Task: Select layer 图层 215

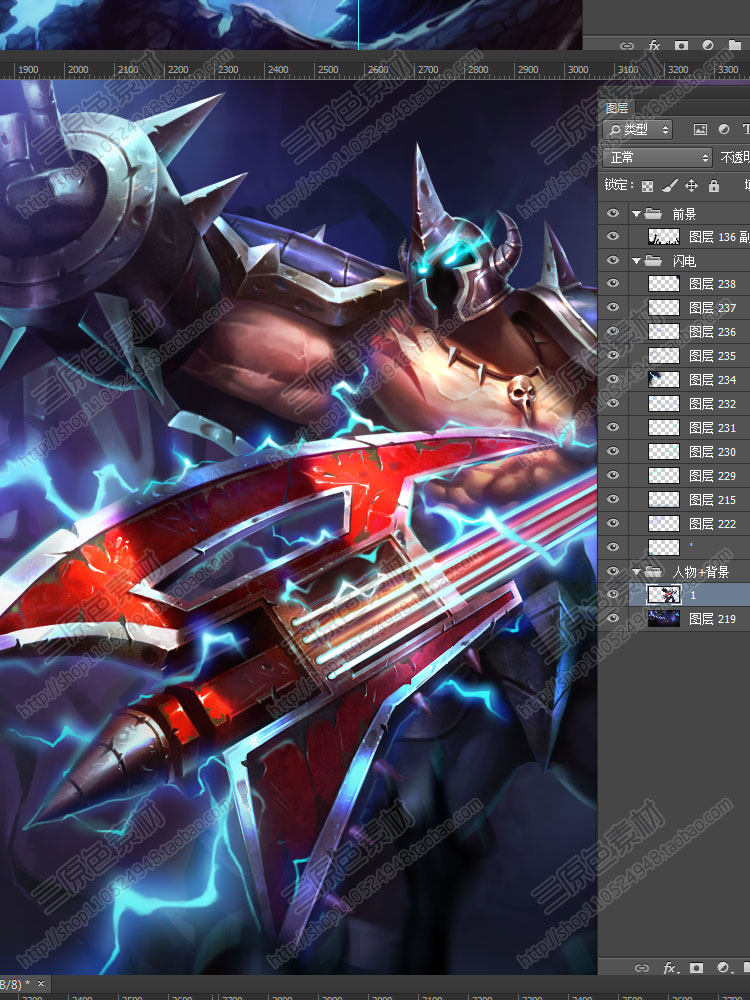Action: 689,499
